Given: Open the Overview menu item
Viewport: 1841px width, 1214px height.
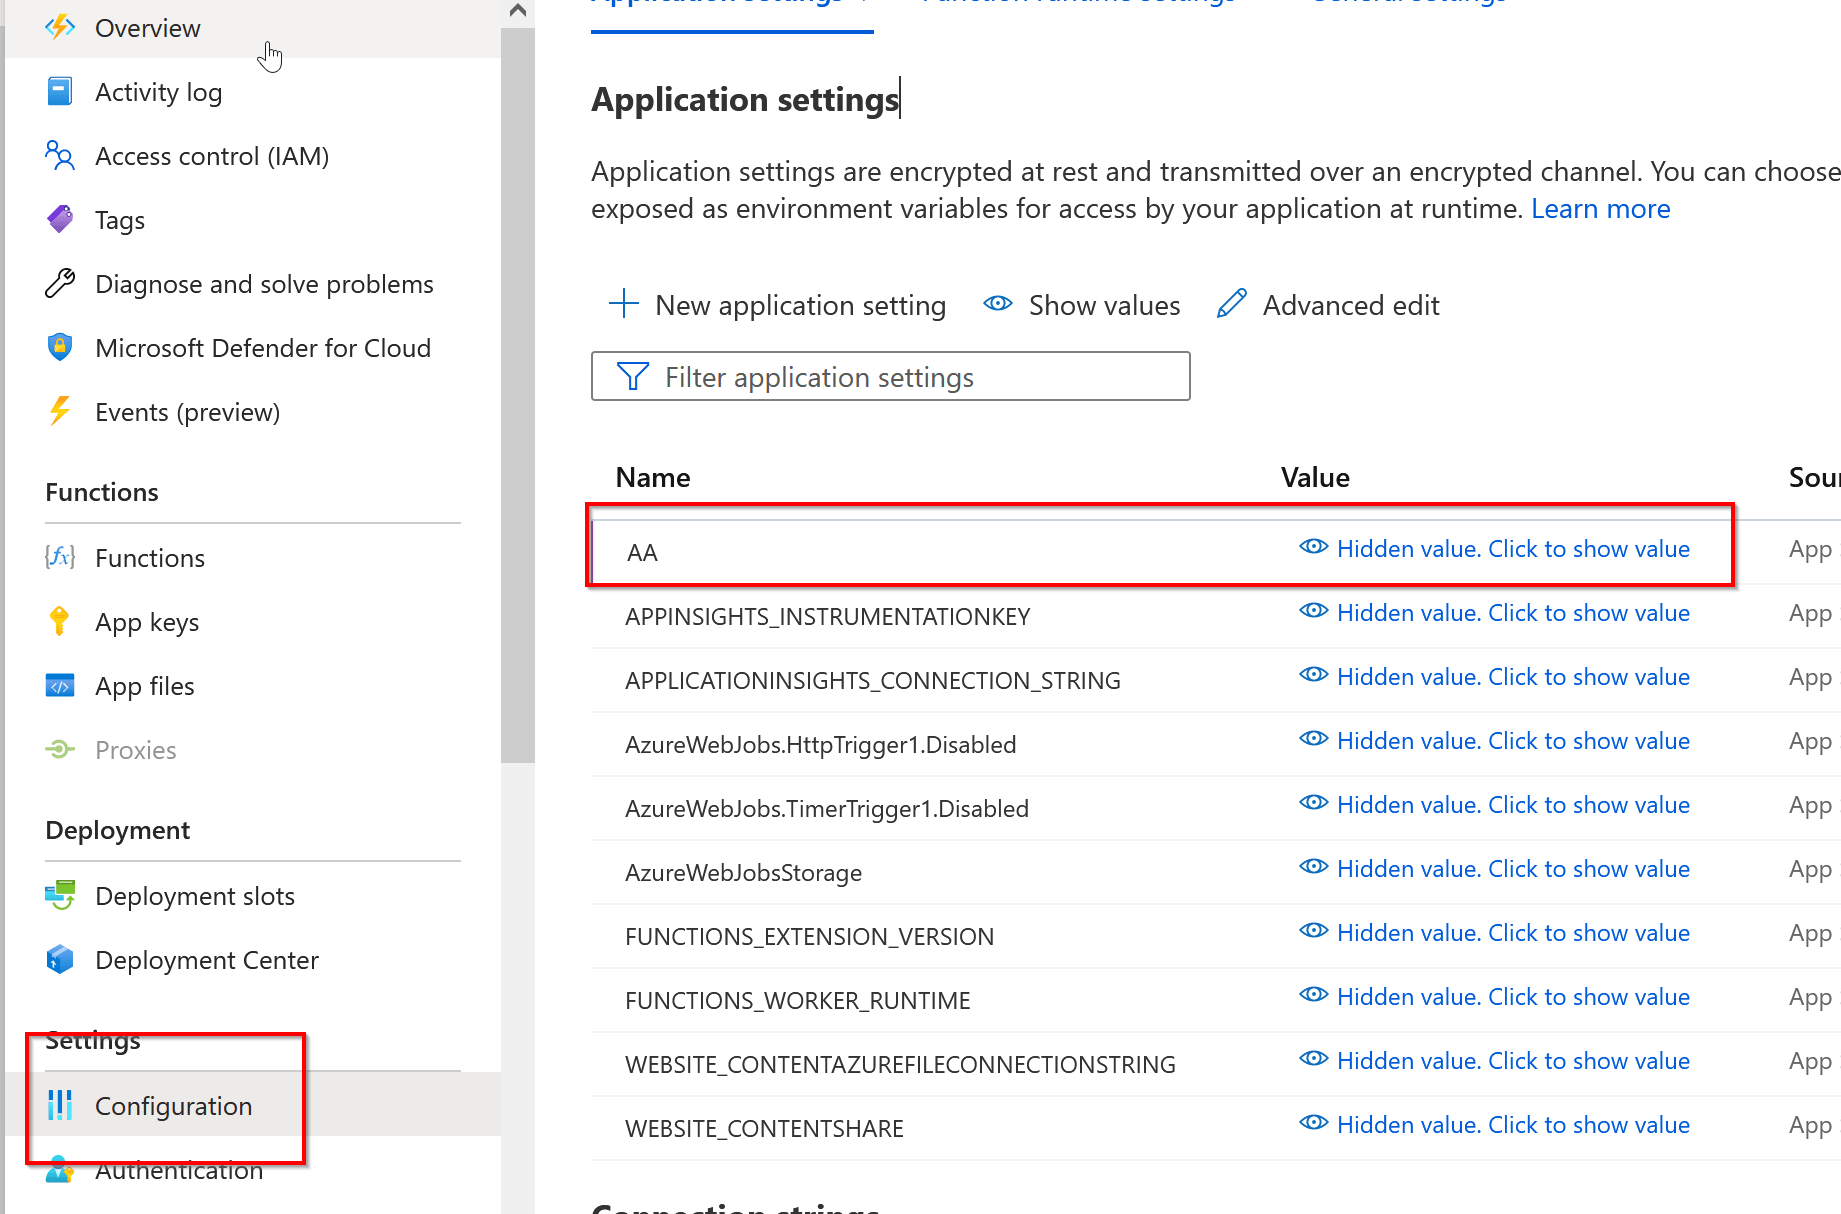Looking at the screenshot, I should tap(147, 28).
